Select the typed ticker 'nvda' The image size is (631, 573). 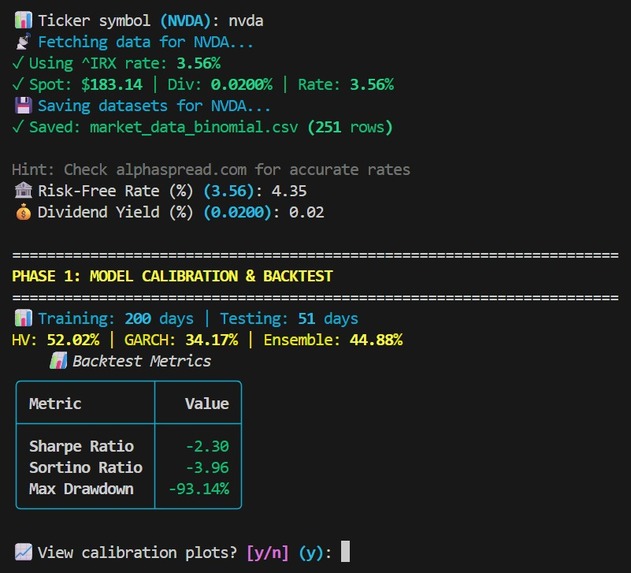point(246,21)
